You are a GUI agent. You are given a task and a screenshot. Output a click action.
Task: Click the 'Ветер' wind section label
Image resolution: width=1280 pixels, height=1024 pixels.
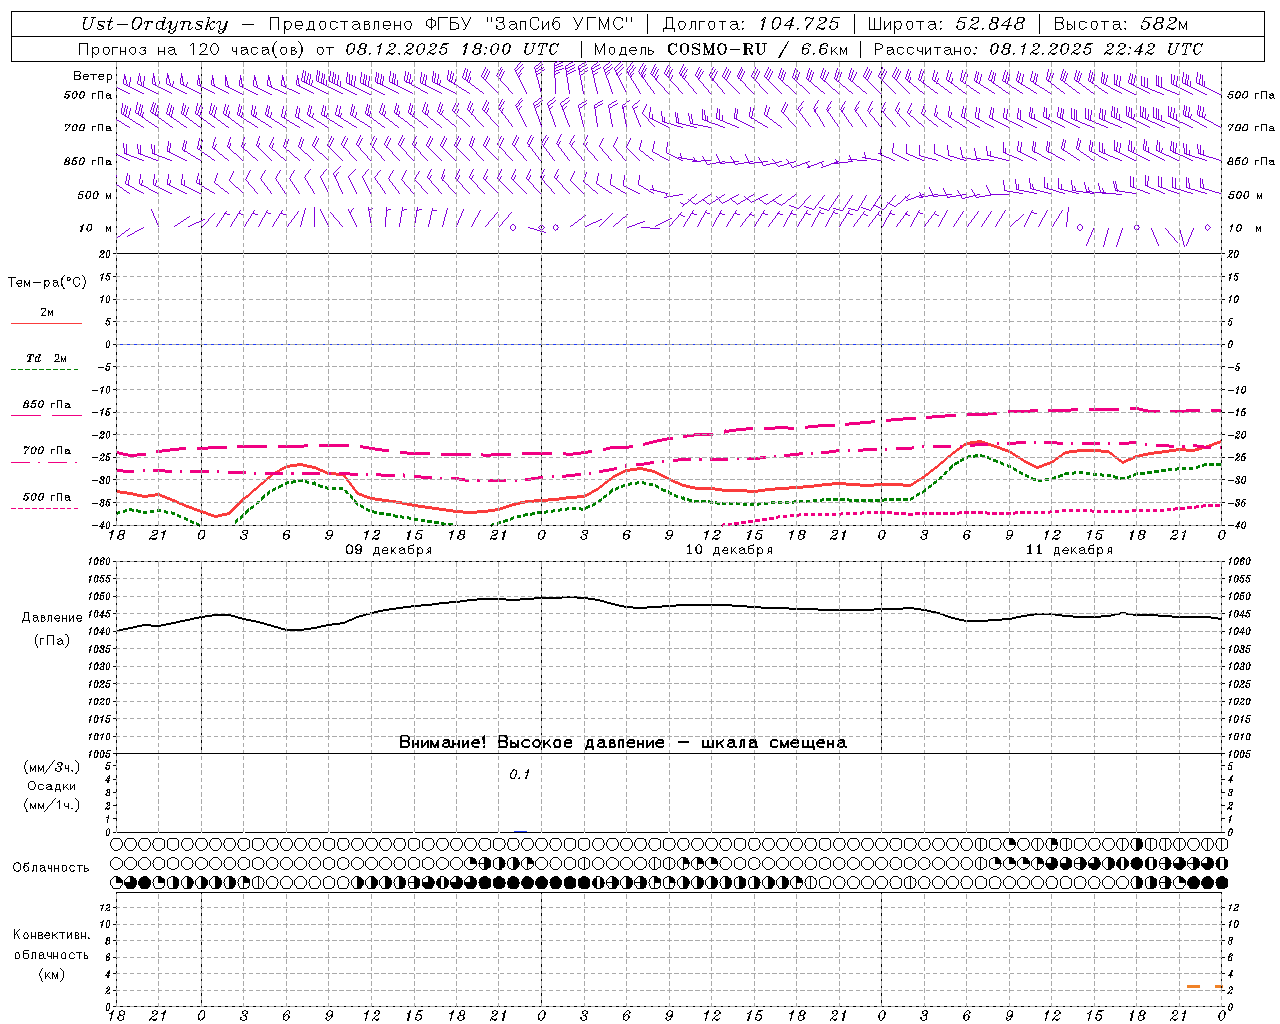tap(93, 76)
